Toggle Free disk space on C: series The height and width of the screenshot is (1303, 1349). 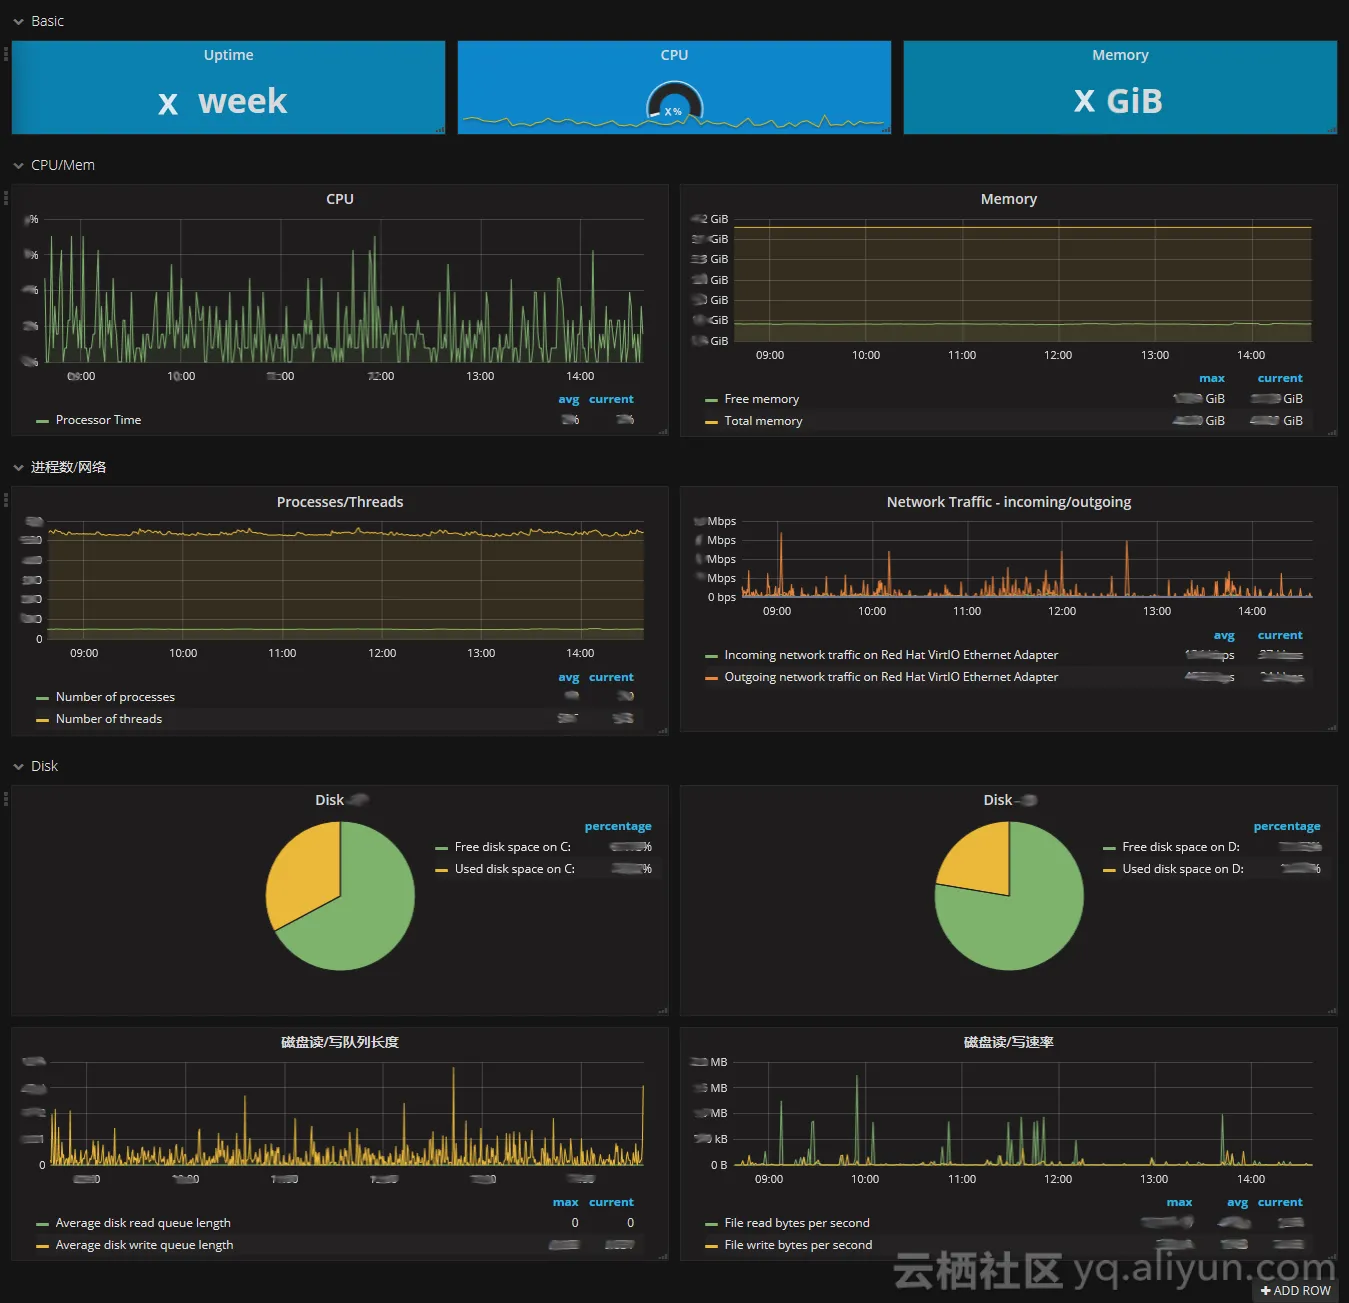coord(512,847)
